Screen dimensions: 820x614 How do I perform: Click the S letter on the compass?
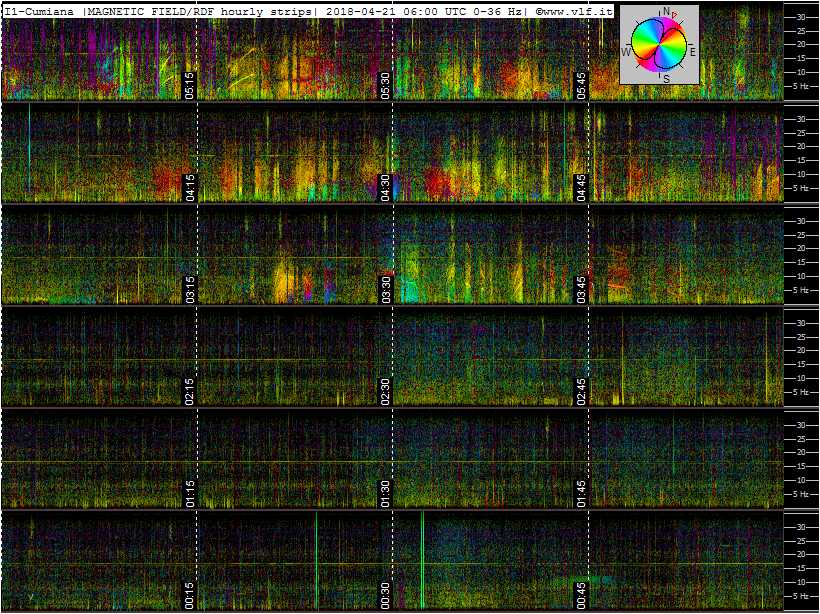(x=666, y=78)
